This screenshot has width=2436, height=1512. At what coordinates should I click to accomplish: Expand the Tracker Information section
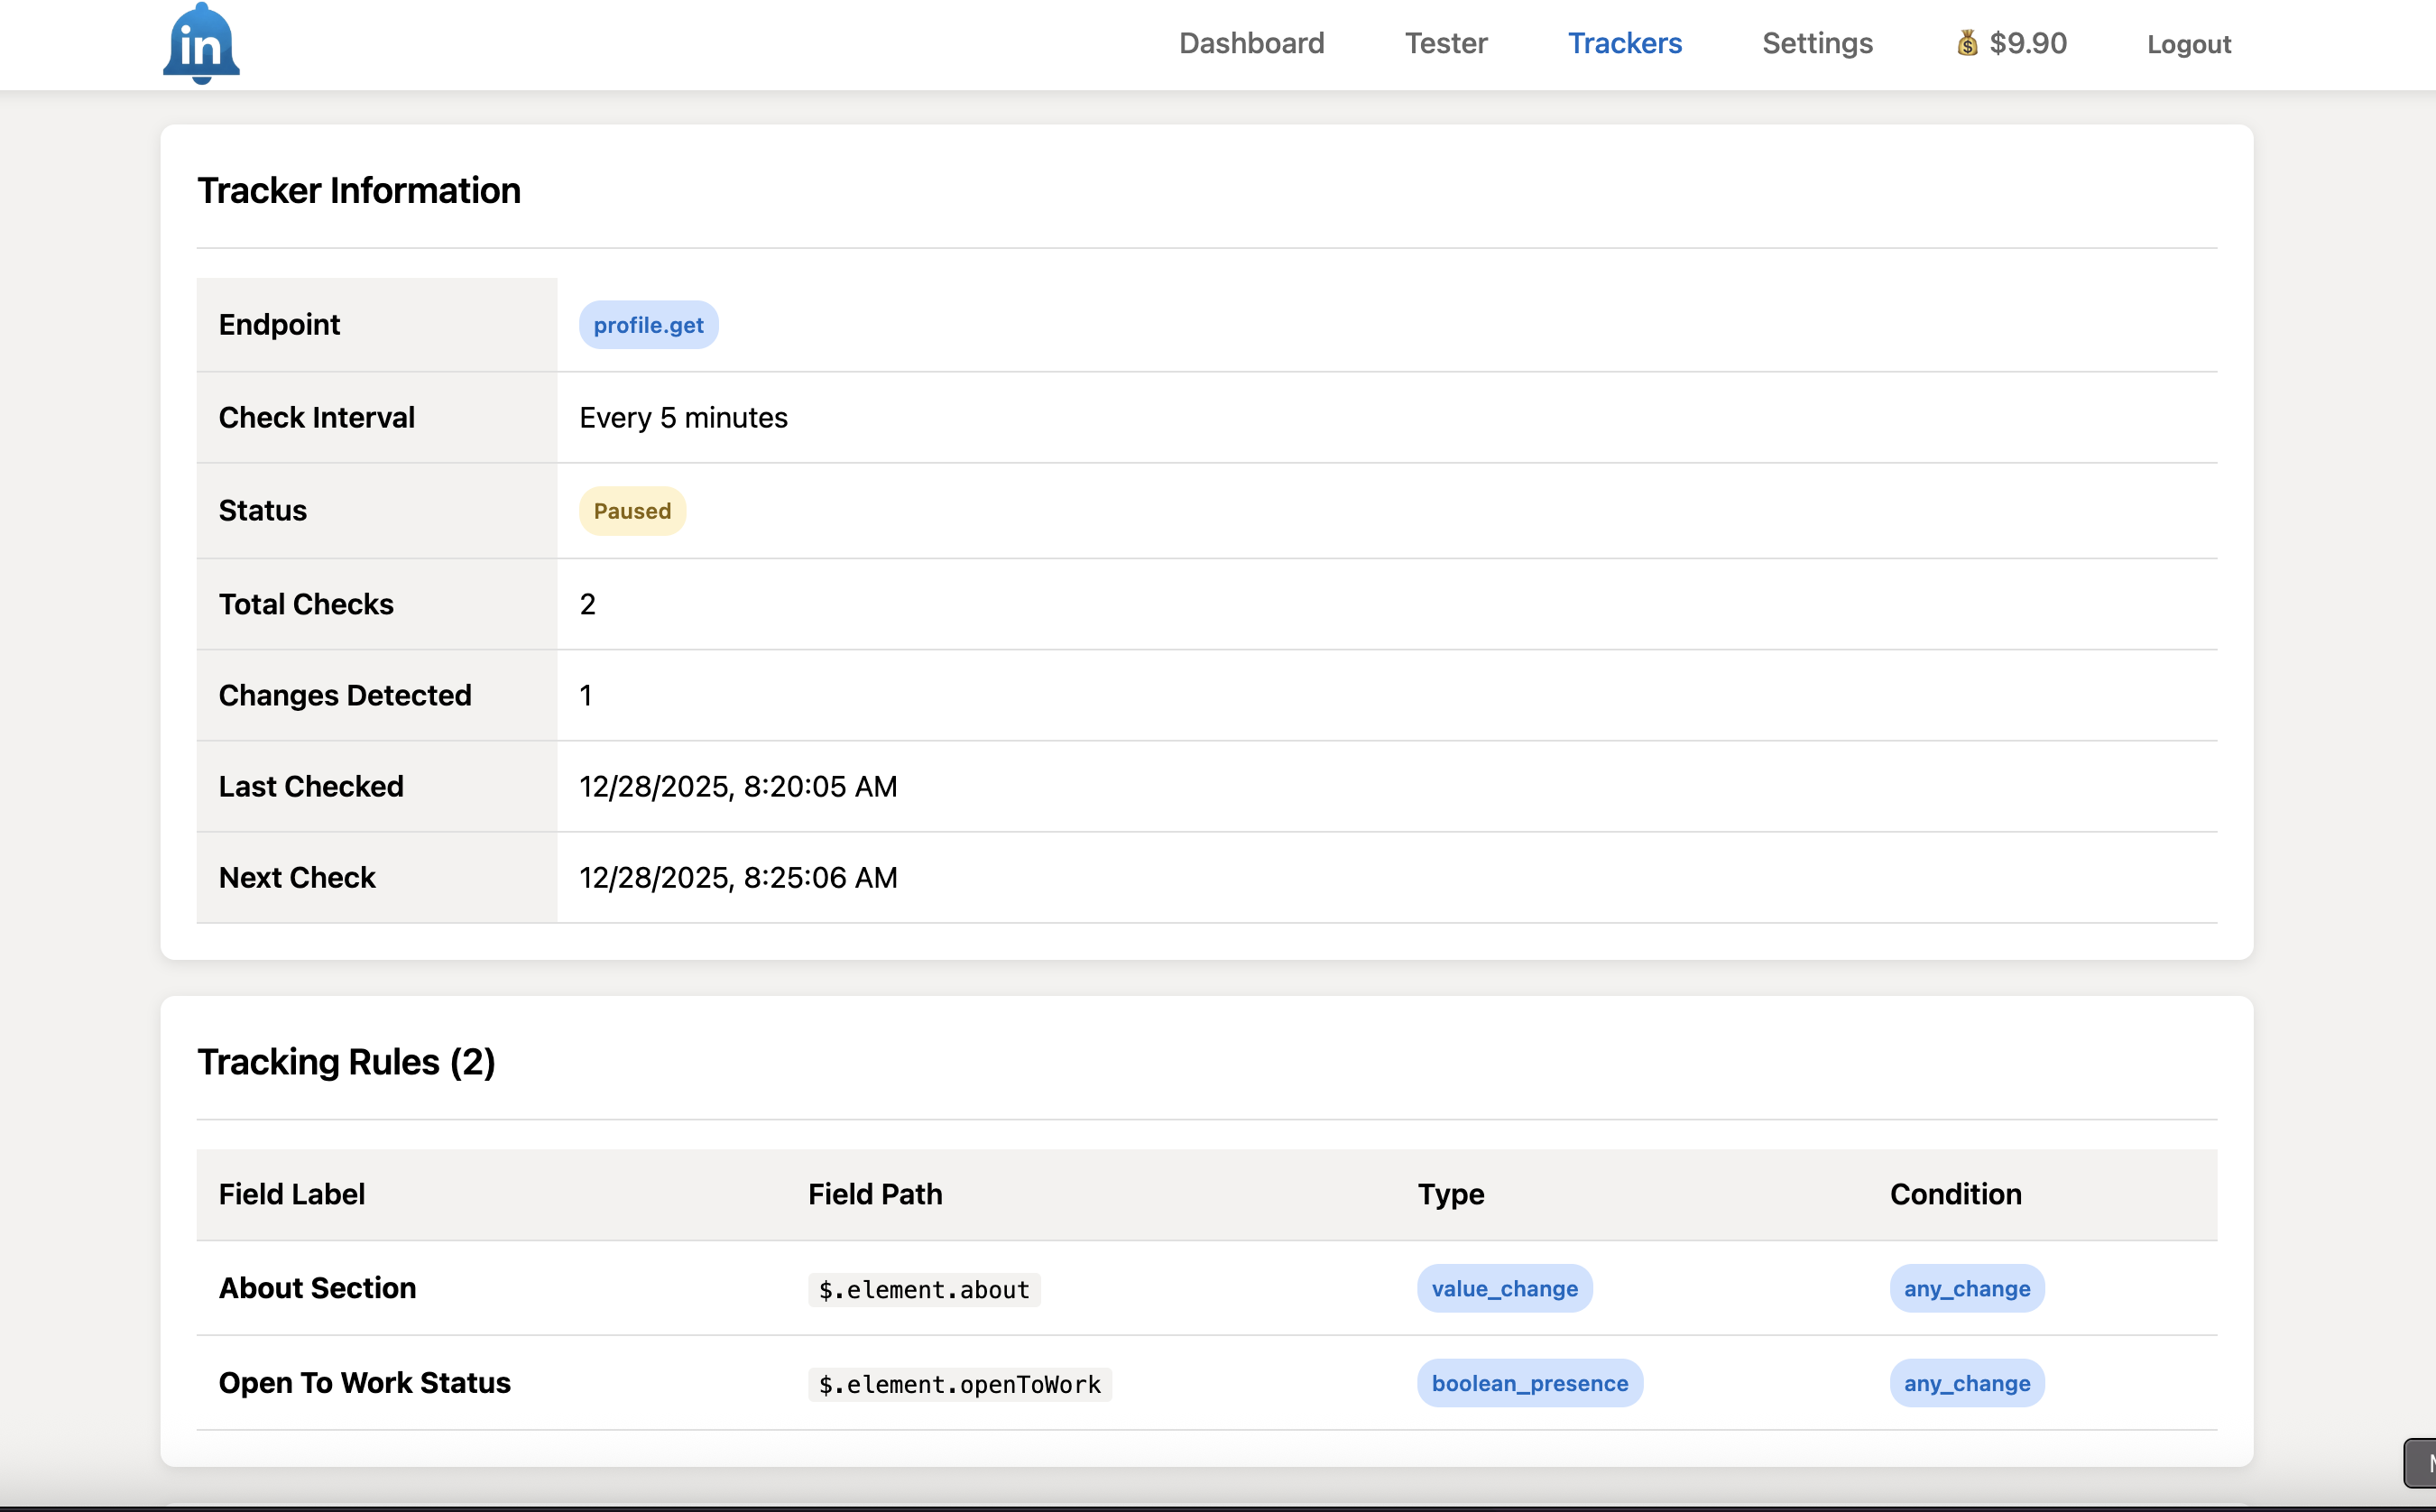[x=359, y=190]
